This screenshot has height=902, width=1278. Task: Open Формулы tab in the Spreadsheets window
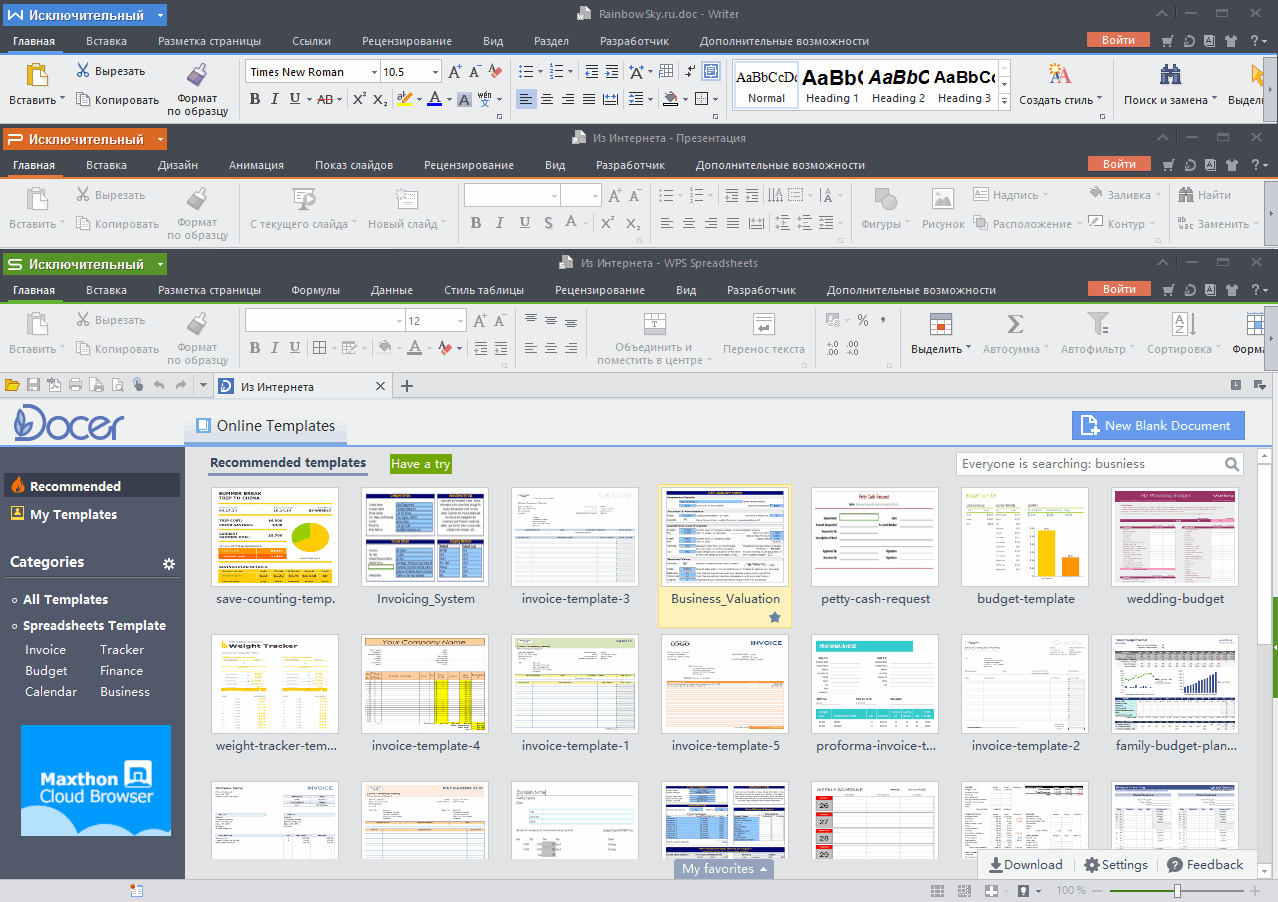point(315,290)
